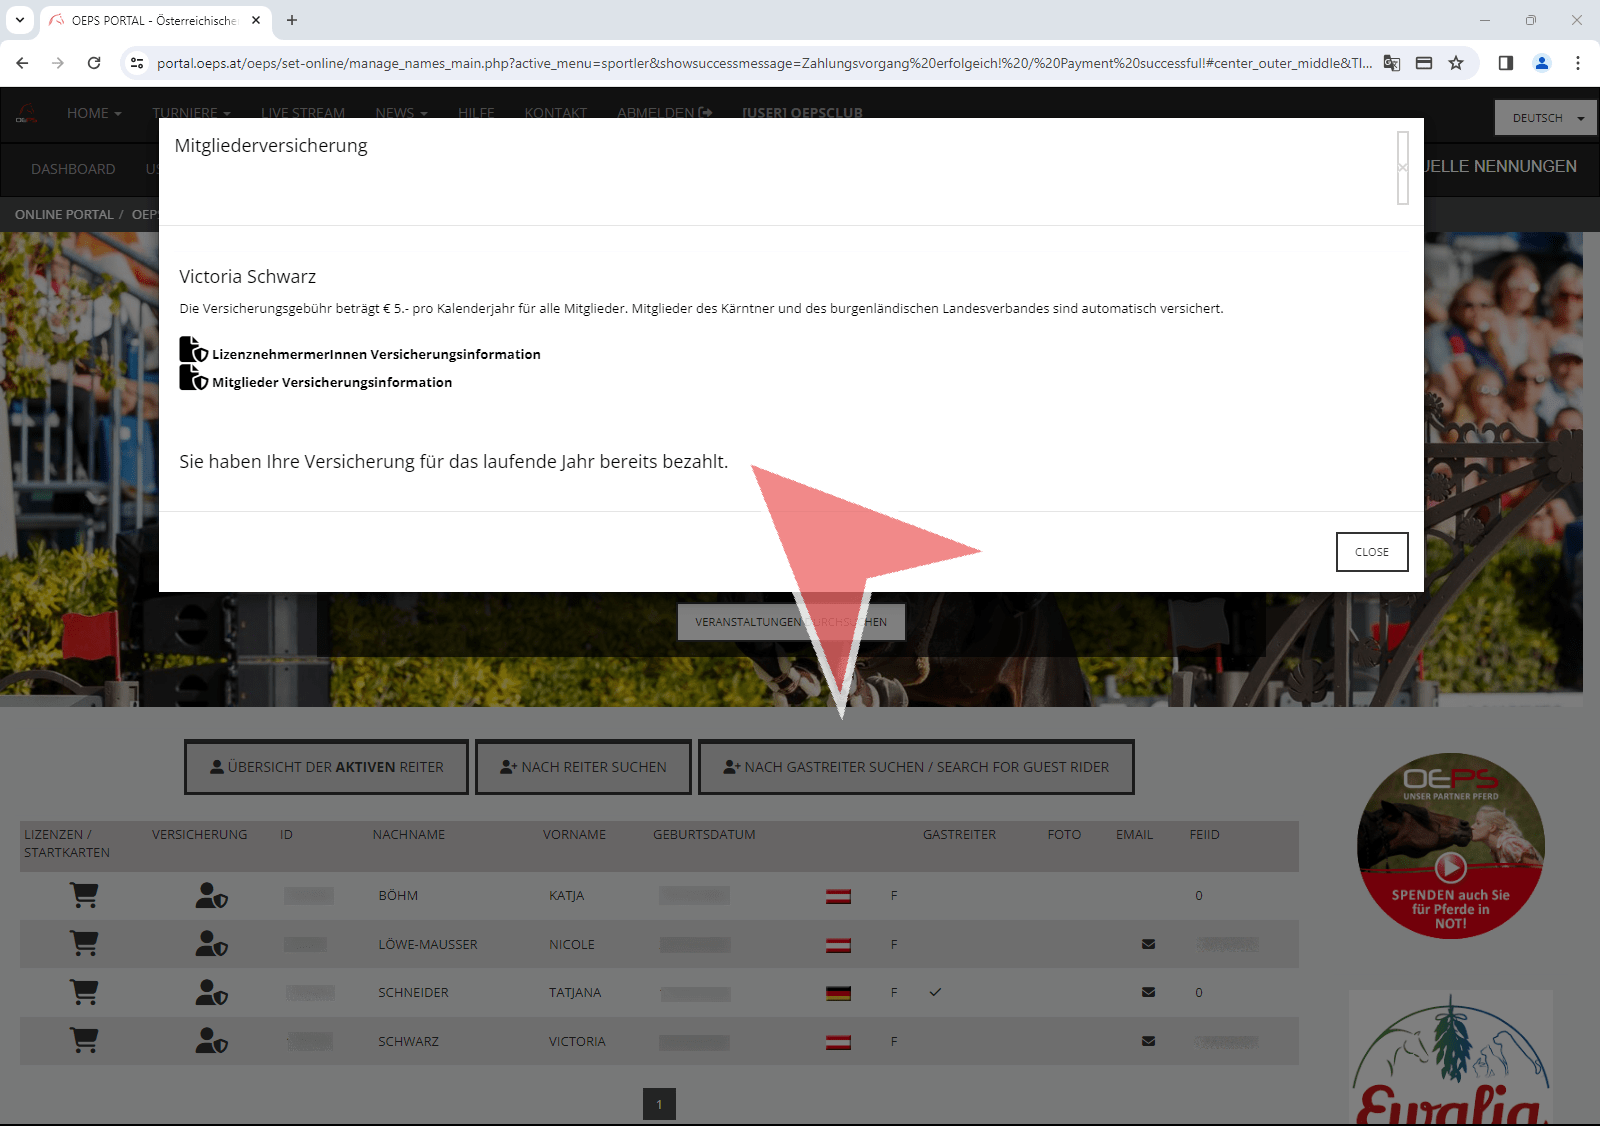Open the Chrome three-dot menu

(1577, 63)
